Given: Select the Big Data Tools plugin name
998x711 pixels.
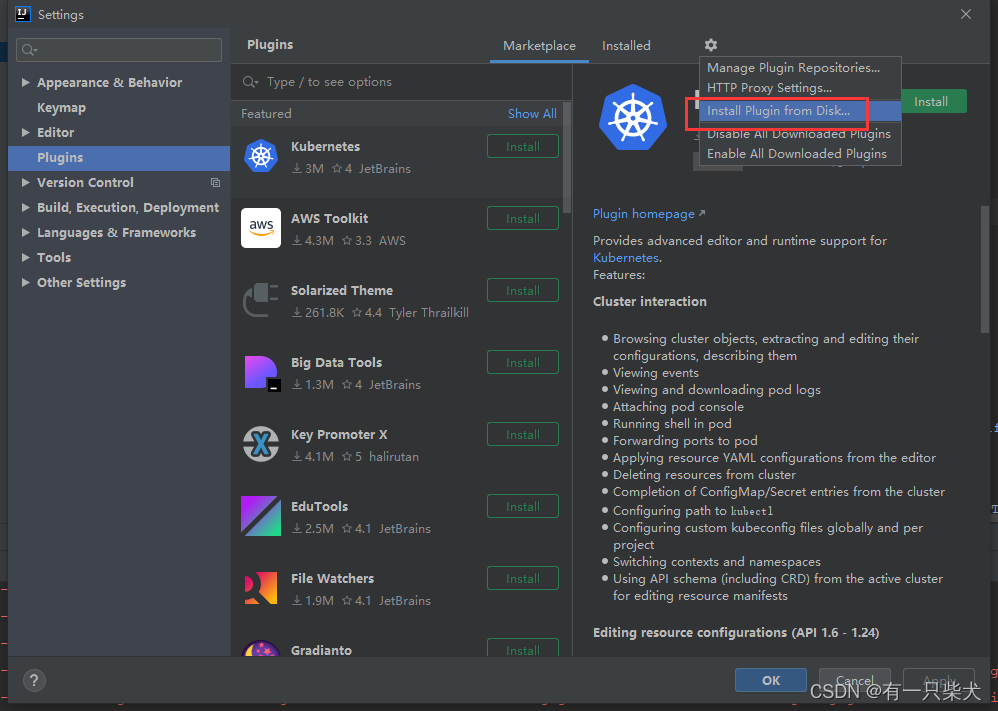Looking at the screenshot, I should [336, 362].
